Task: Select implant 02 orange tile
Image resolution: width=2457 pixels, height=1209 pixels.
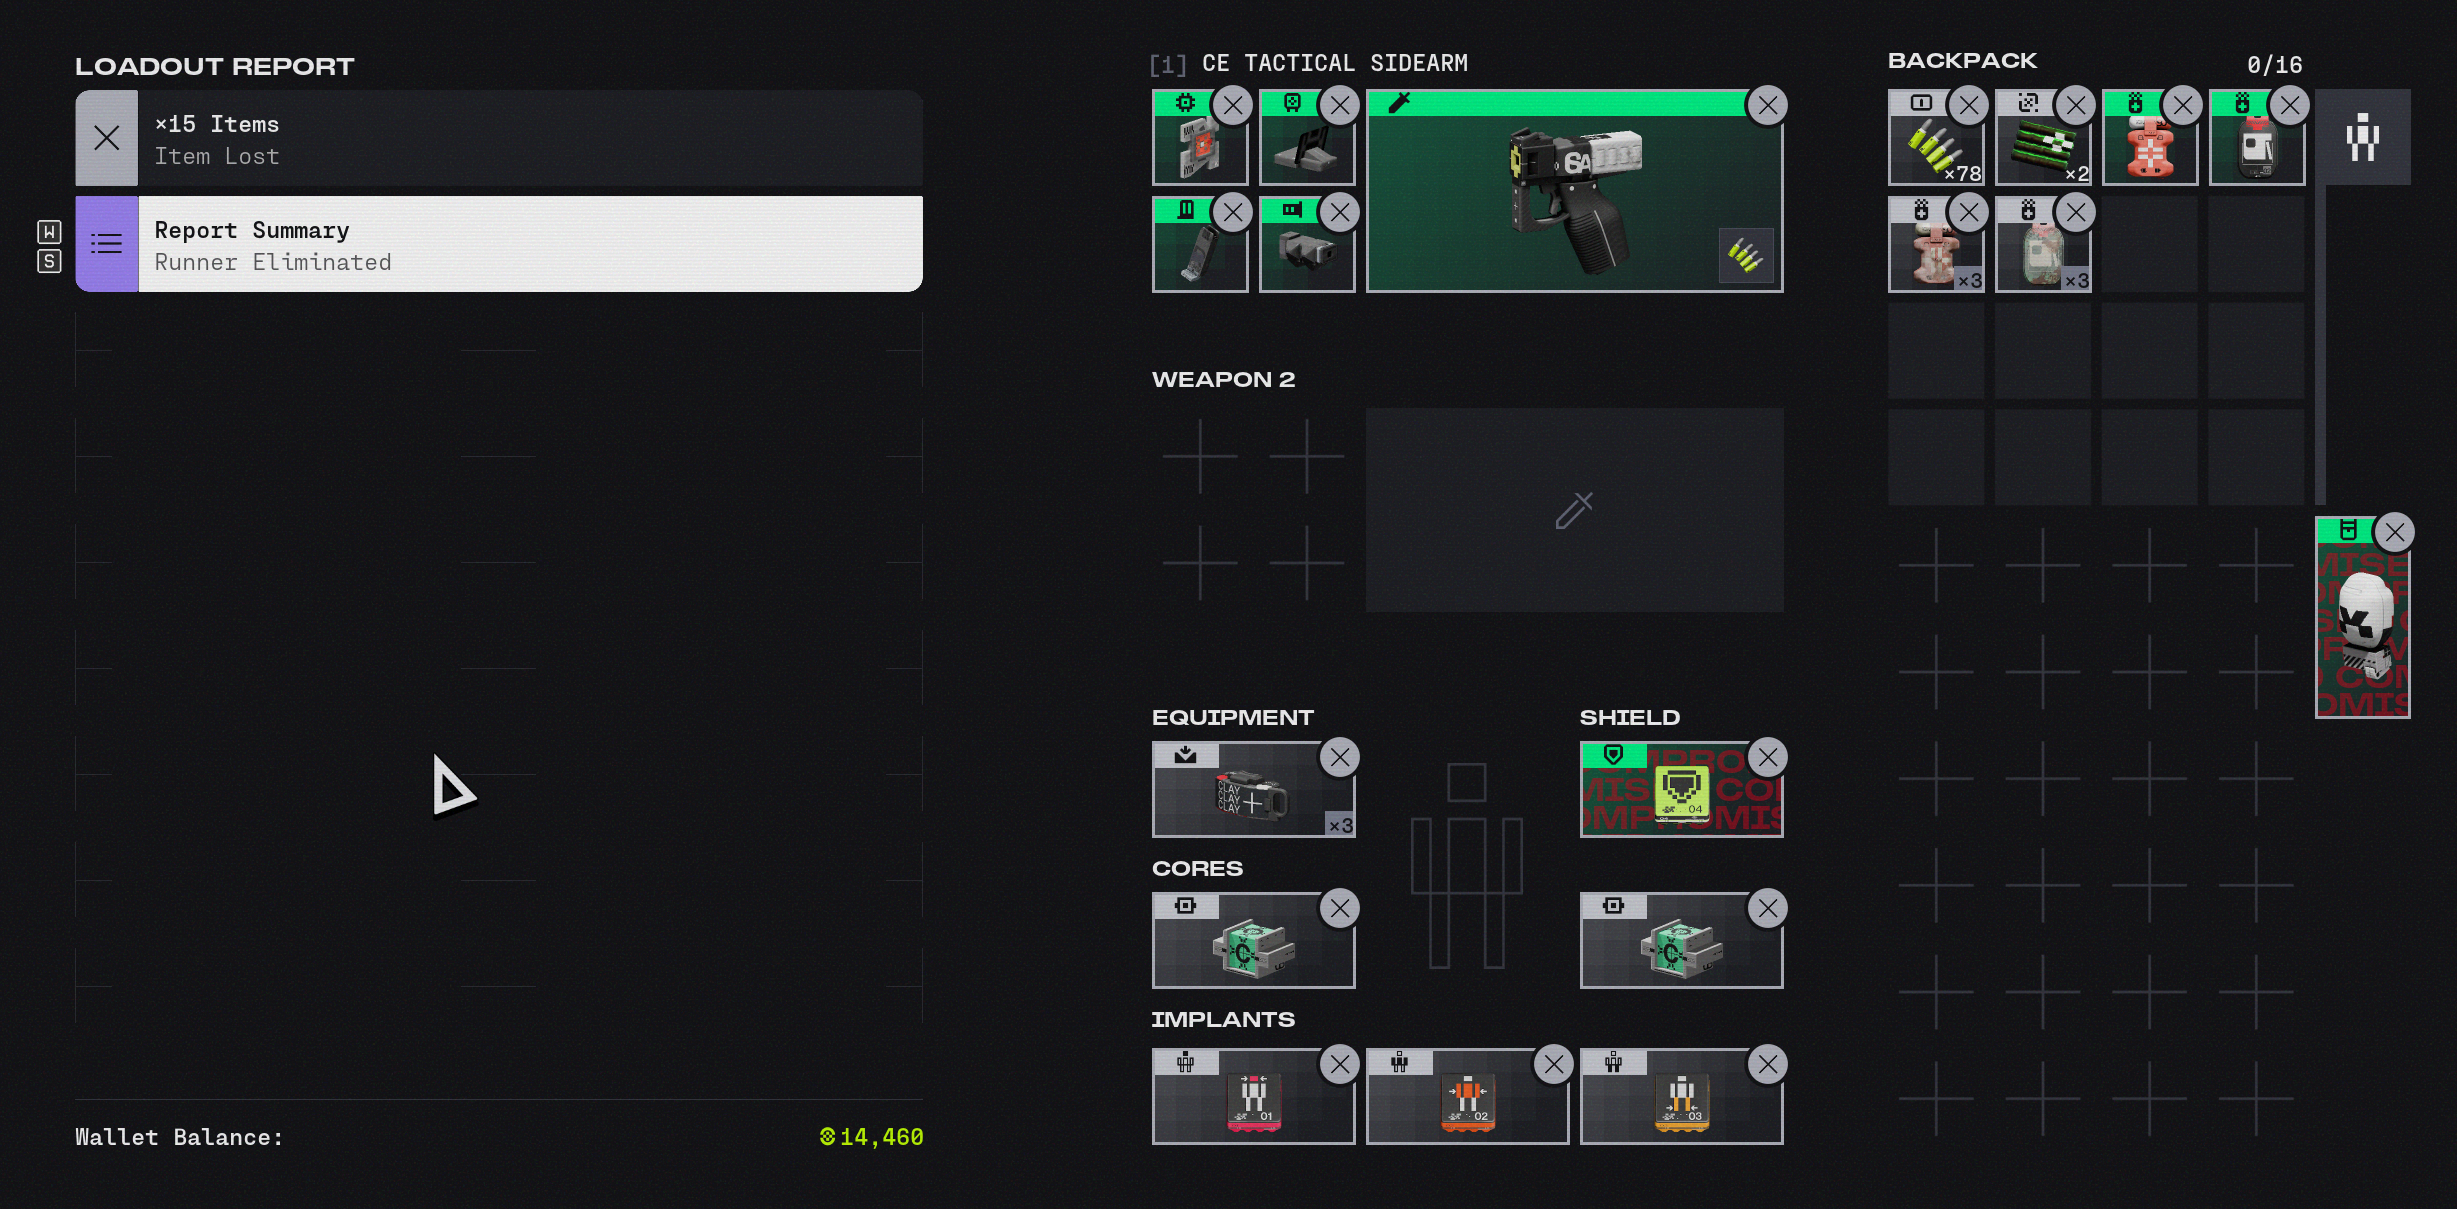Action: 1465,1100
